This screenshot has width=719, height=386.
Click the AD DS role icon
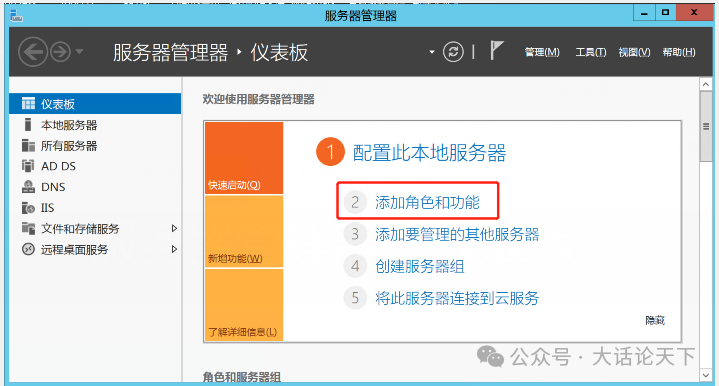28,166
